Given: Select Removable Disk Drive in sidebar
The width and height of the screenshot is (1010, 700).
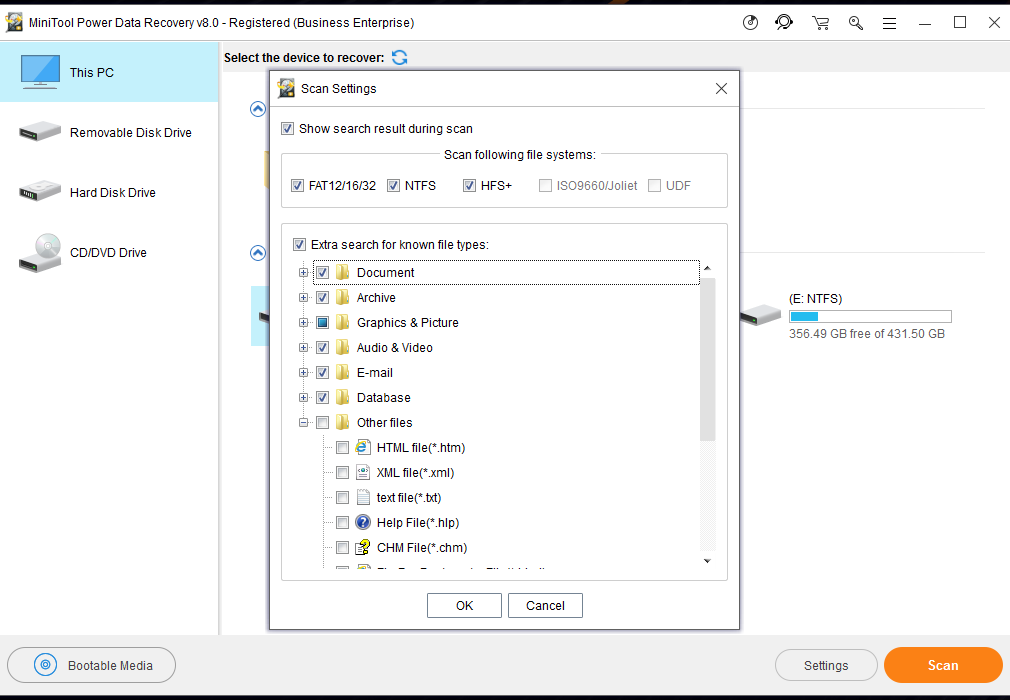Looking at the screenshot, I should pyautogui.click(x=109, y=132).
